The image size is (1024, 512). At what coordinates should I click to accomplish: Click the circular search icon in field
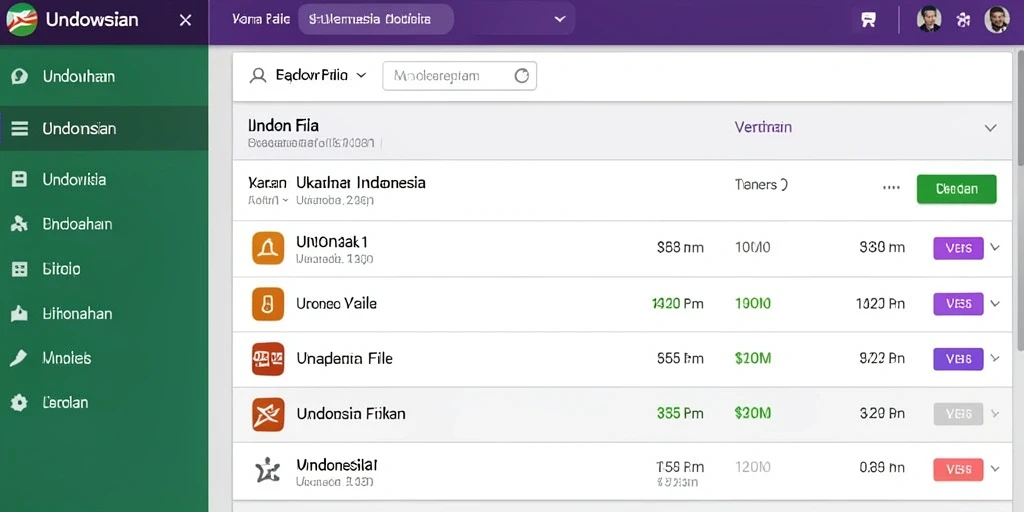(x=521, y=76)
